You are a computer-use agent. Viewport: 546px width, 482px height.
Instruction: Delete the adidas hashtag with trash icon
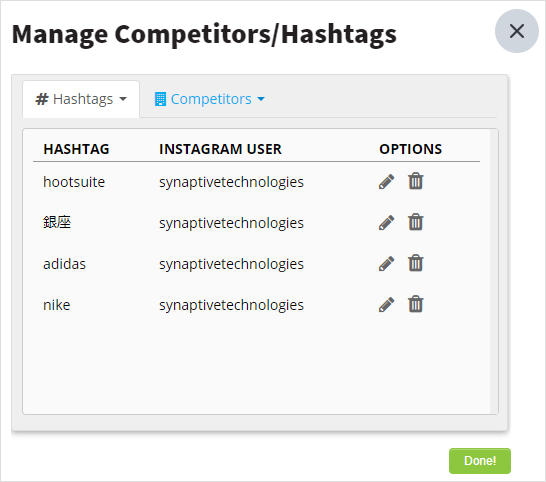click(x=415, y=263)
